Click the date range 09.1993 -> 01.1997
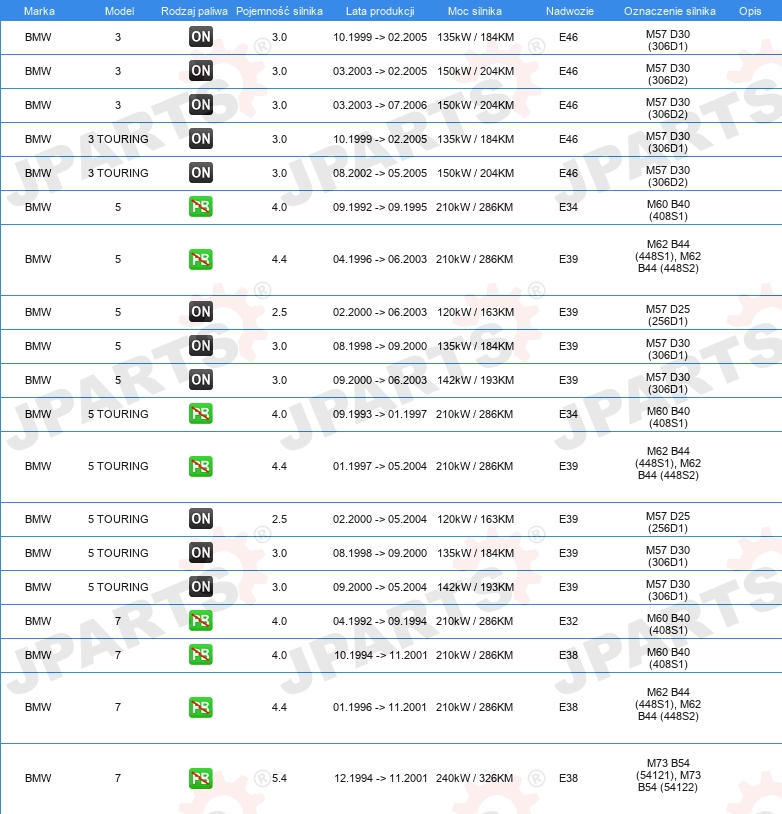Screen dimensions: 782x814 tap(380, 414)
